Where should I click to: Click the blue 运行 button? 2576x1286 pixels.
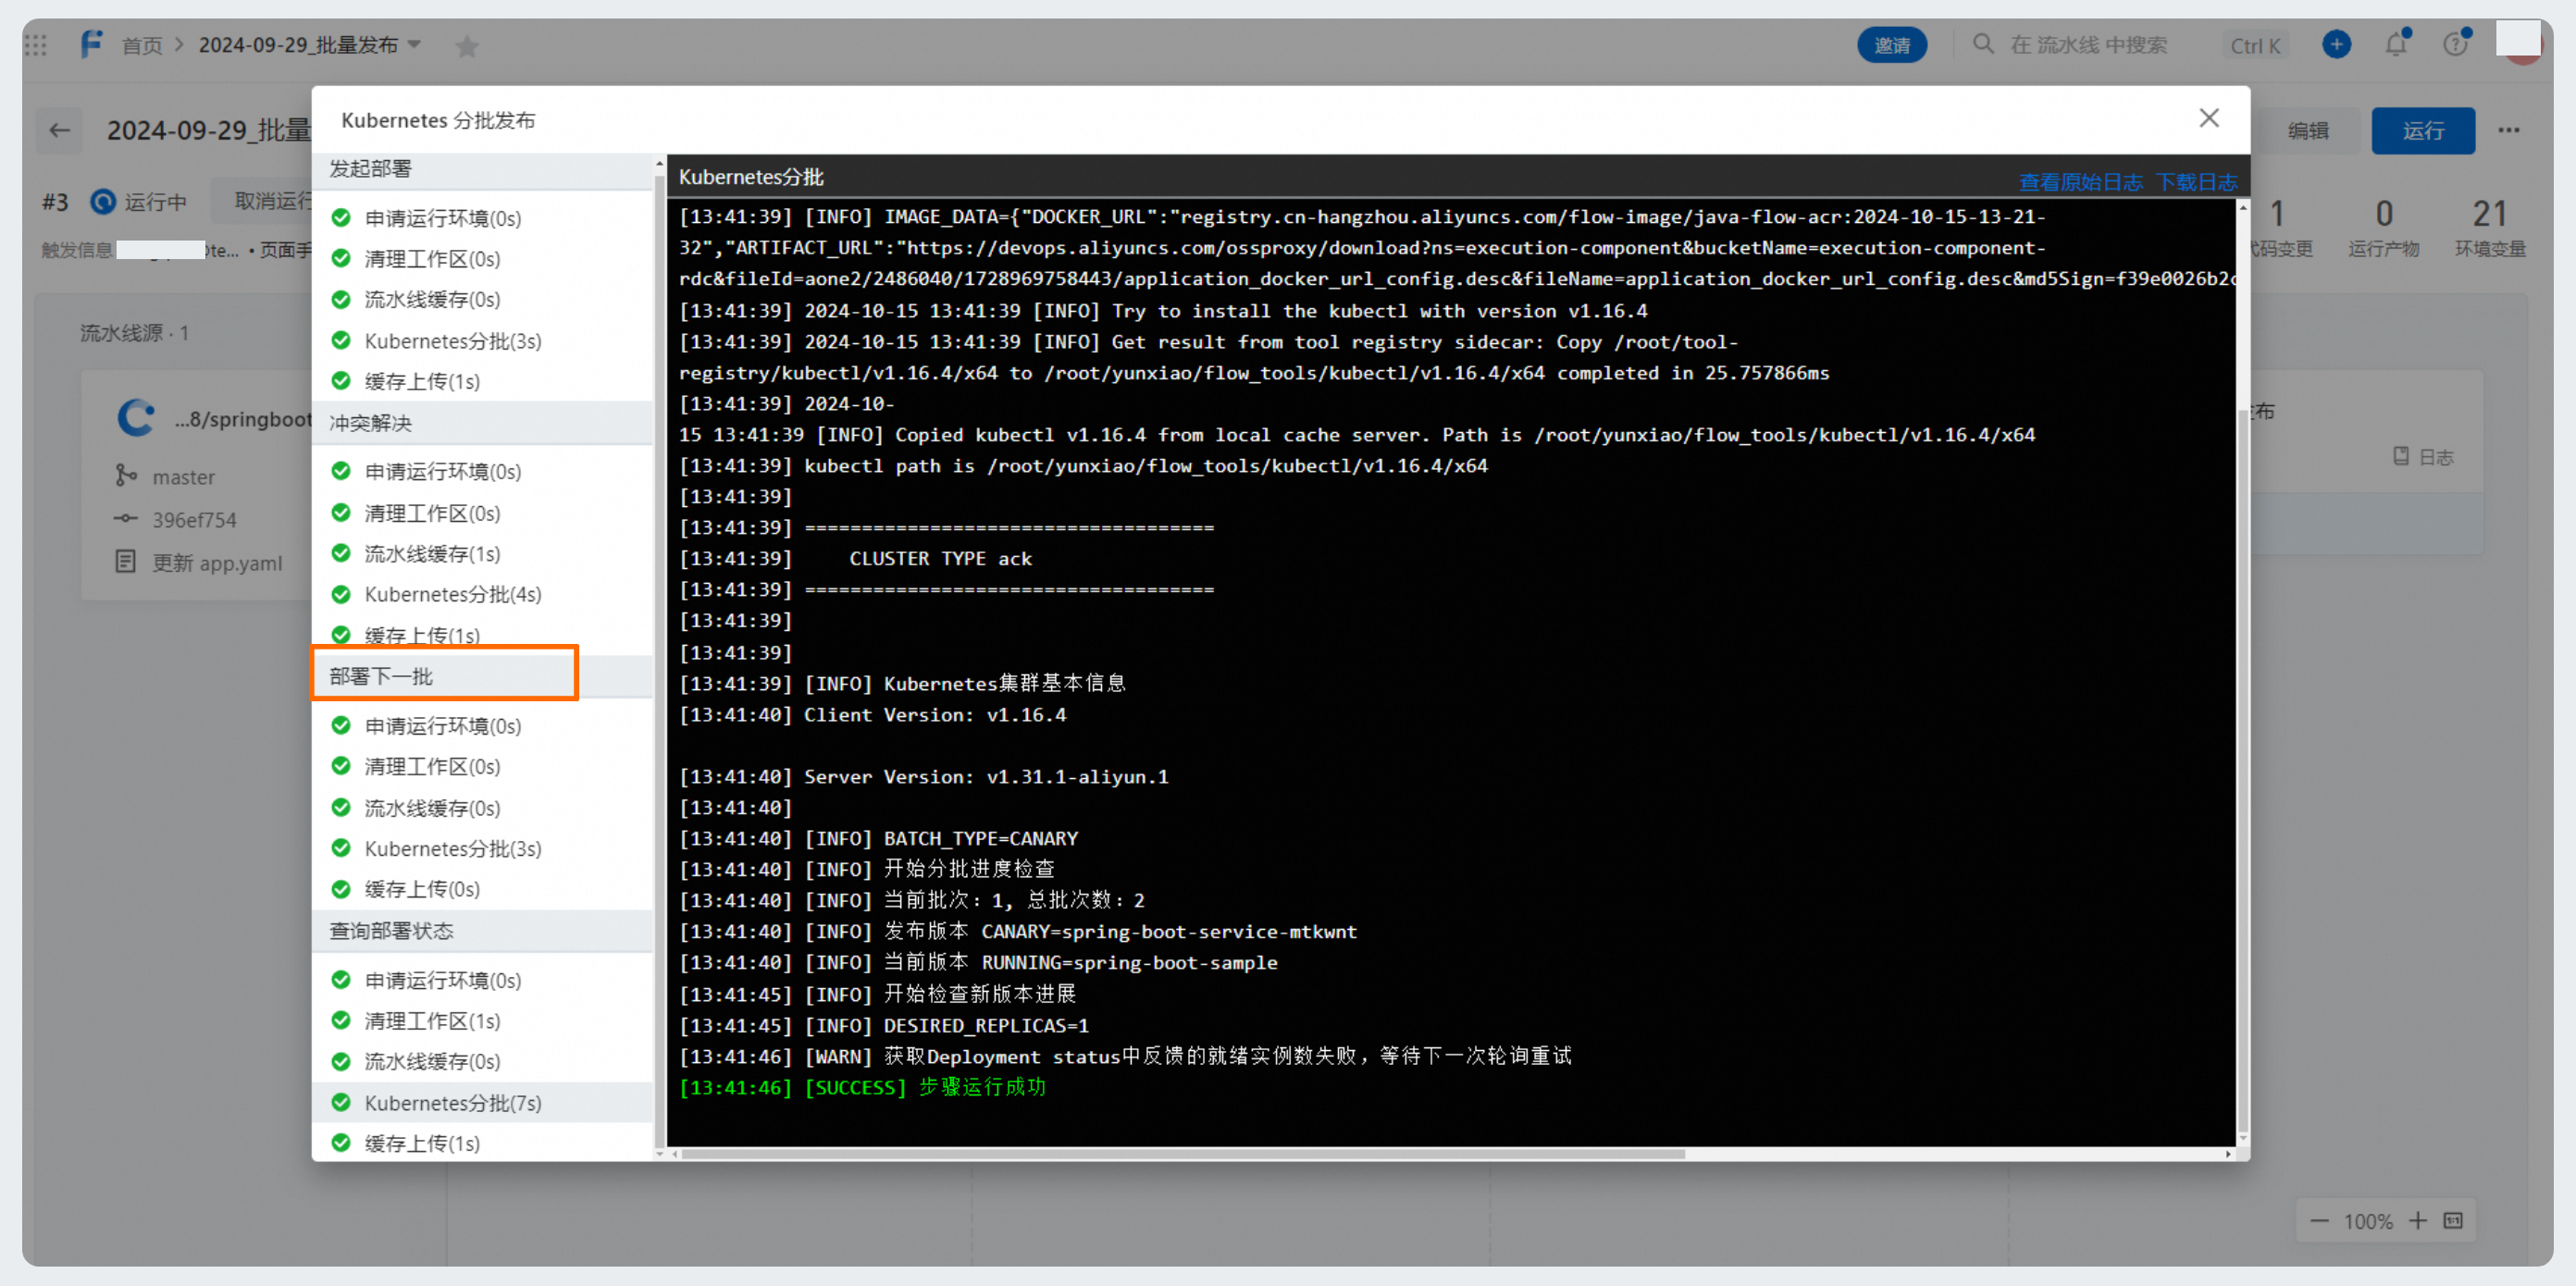pyautogui.click(x=2422, y=131)
